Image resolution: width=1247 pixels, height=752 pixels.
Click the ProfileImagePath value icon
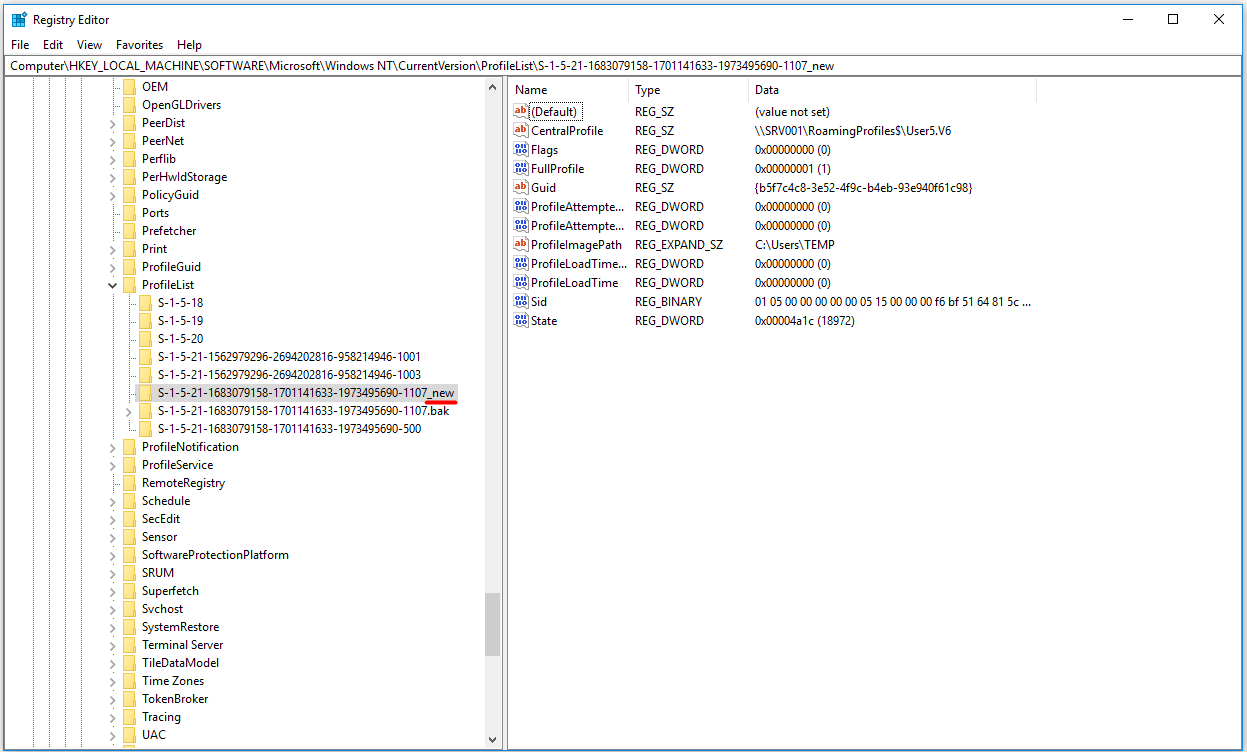(520, 244)
